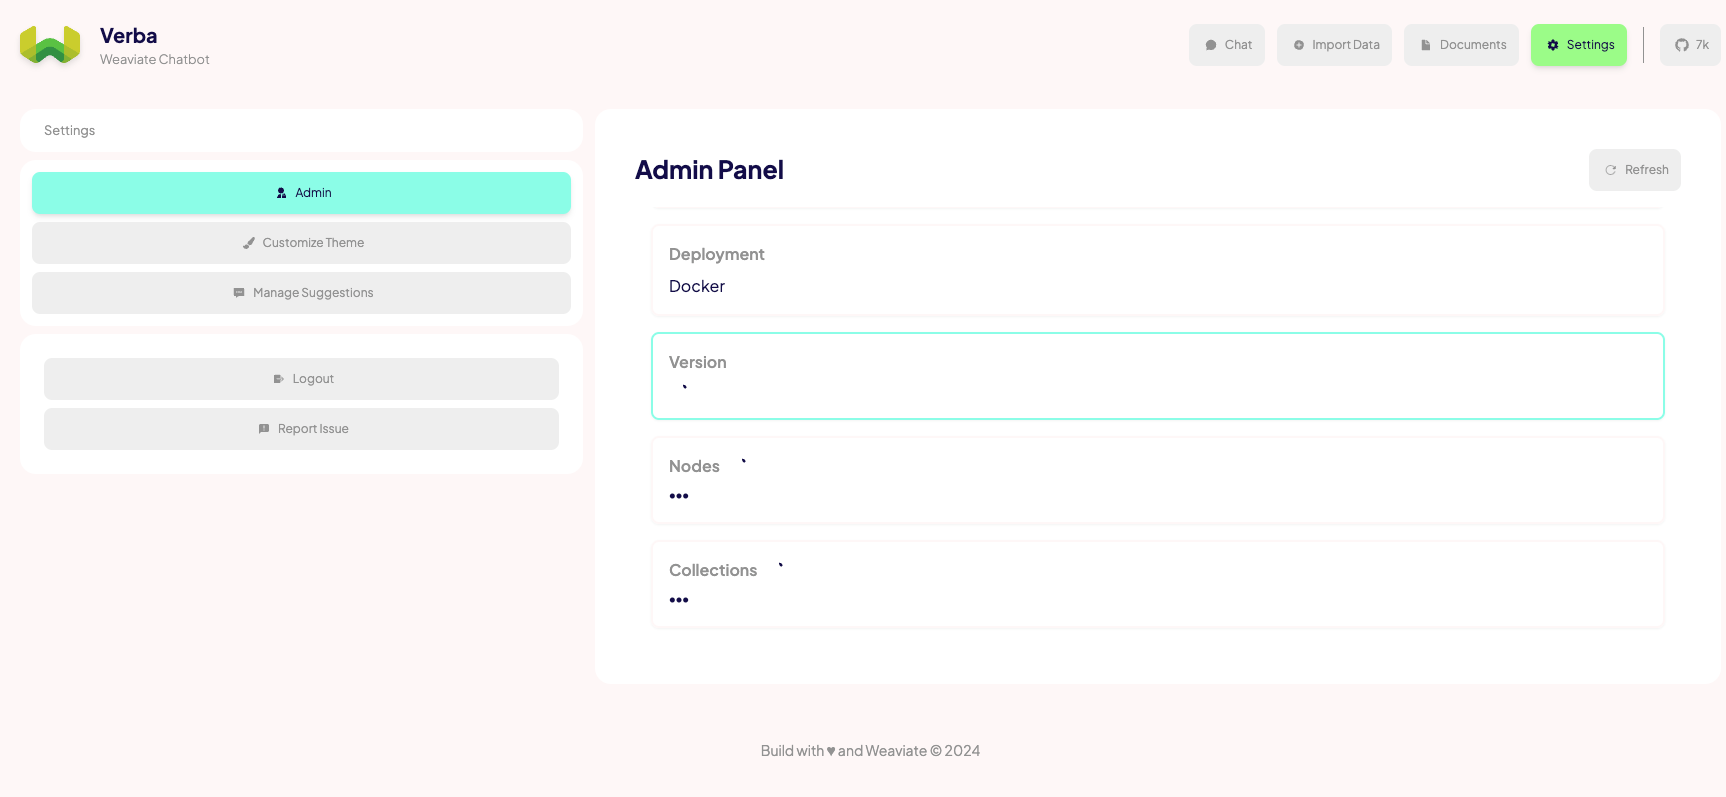Open the Chat page
This screenshot has width=1726, height=797.
click(1227, 45)
